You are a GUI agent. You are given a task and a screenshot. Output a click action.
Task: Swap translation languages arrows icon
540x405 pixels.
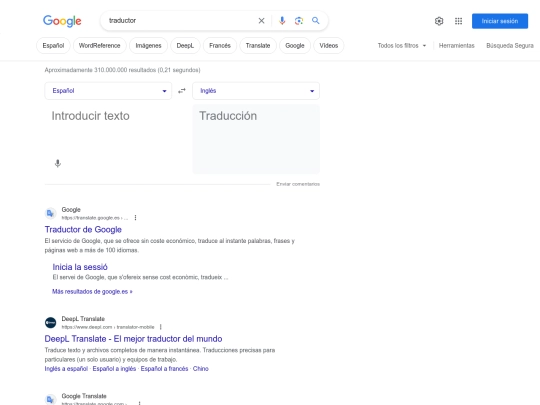click(182, 91)
